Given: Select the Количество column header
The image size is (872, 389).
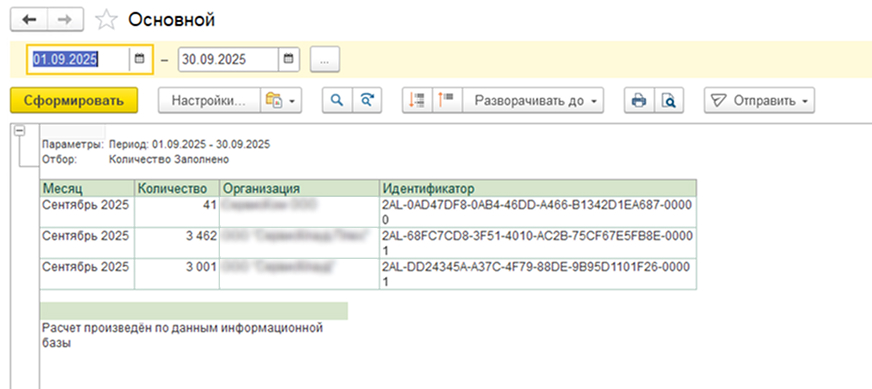Looking at the screenshot, I should point(177,188).
